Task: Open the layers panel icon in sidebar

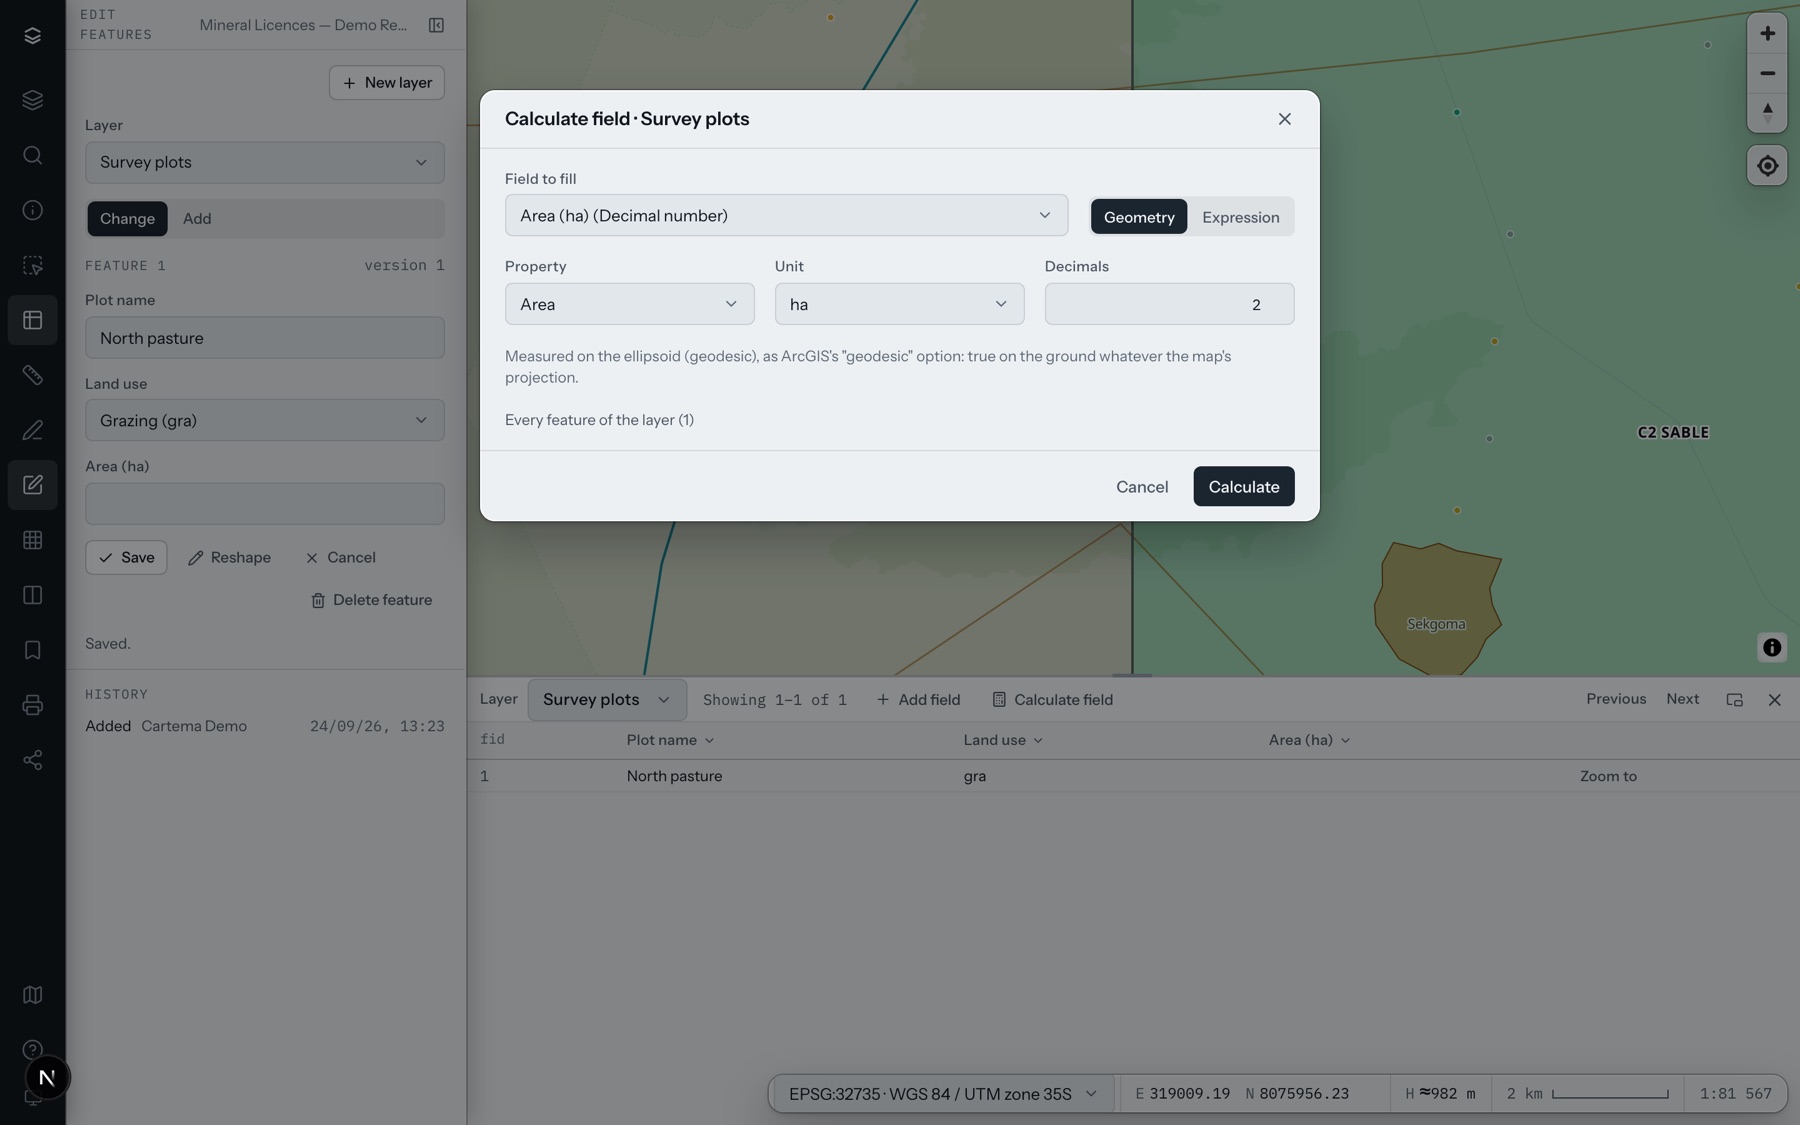Action: tap(32, 100)
